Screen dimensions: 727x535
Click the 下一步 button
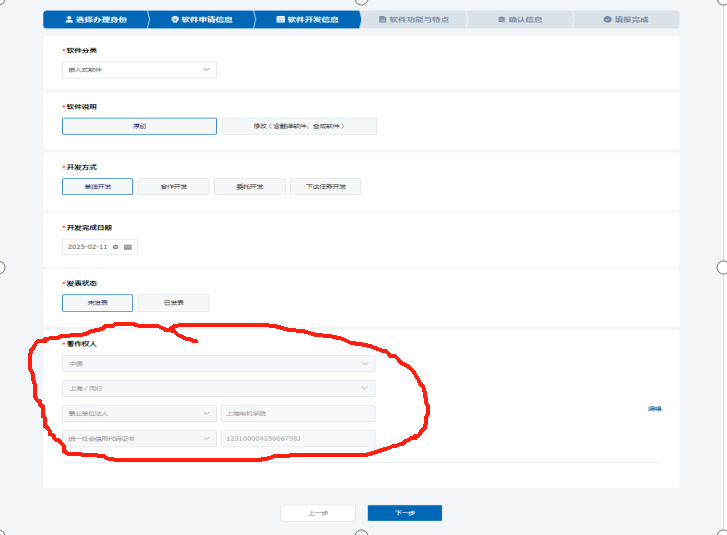click(404, 513)
